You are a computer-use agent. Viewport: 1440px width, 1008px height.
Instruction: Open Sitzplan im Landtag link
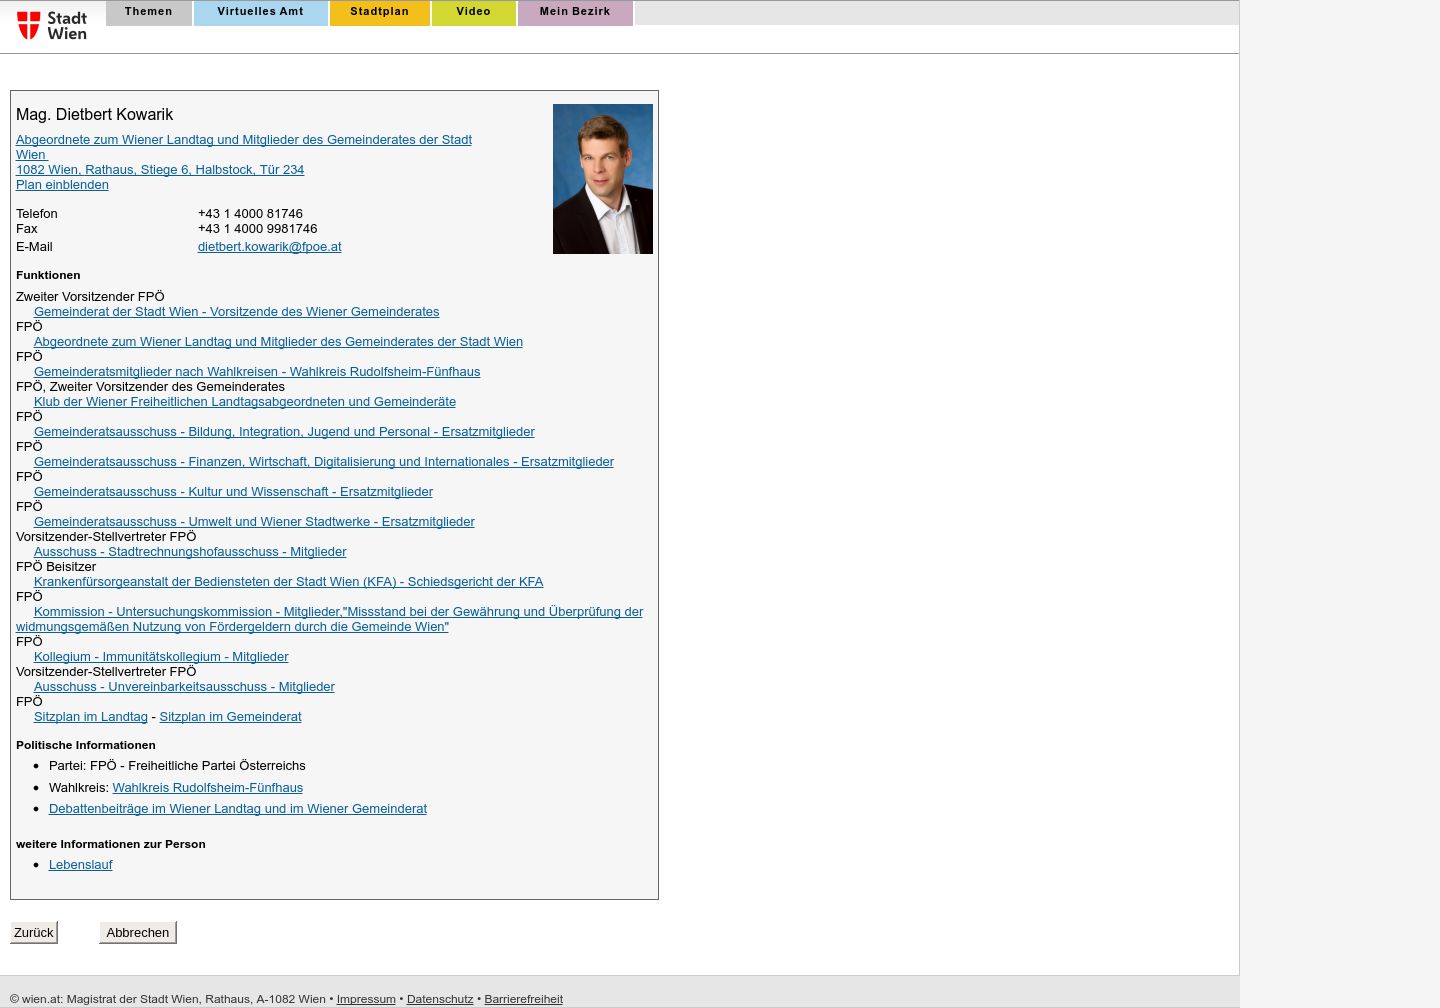point(91,717)
